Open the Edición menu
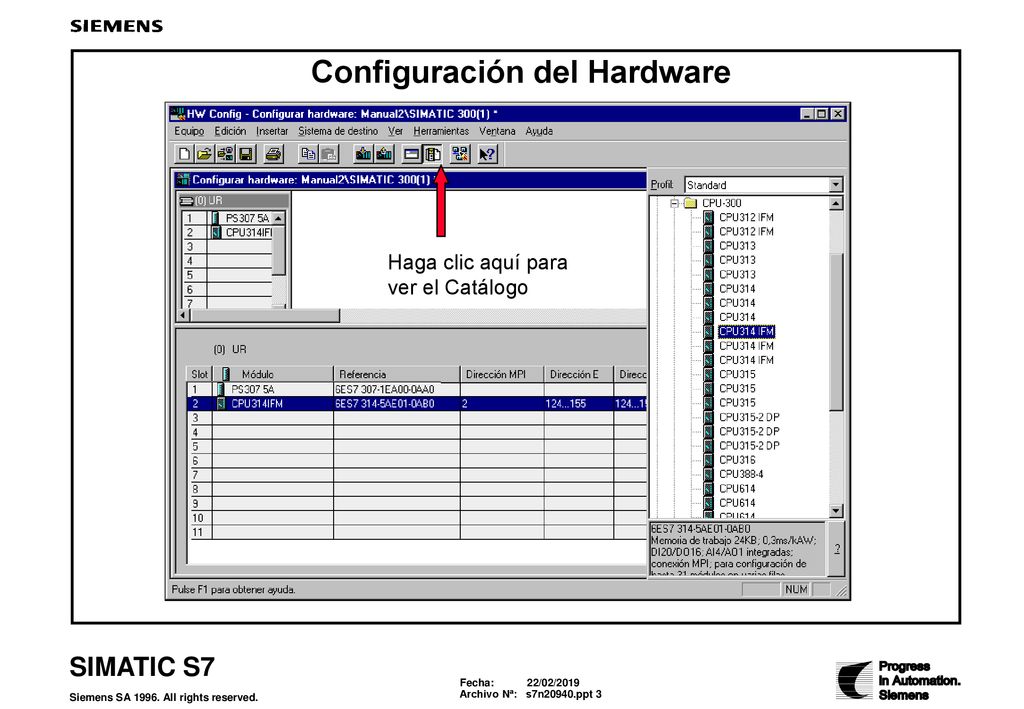The width and height of the screenshot is (1024, 709). point(231,131)
